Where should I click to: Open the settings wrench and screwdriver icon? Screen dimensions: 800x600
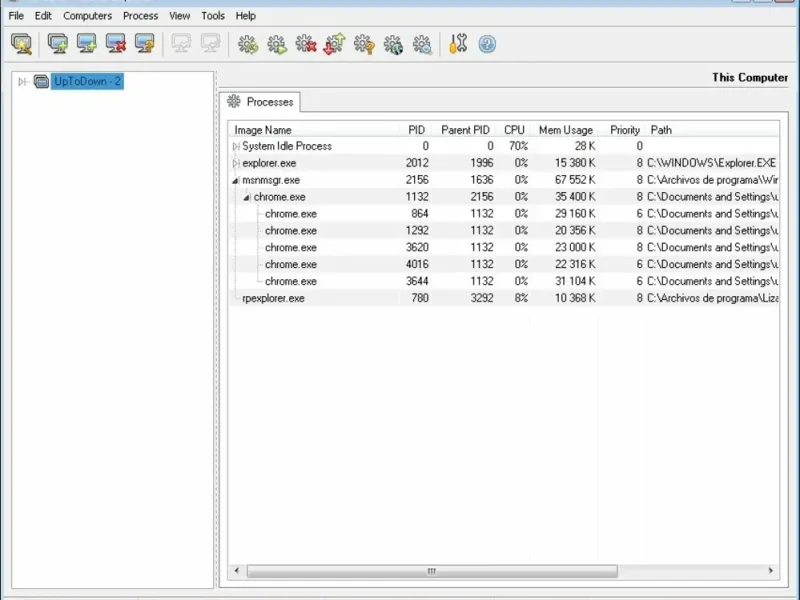(458, 44)
